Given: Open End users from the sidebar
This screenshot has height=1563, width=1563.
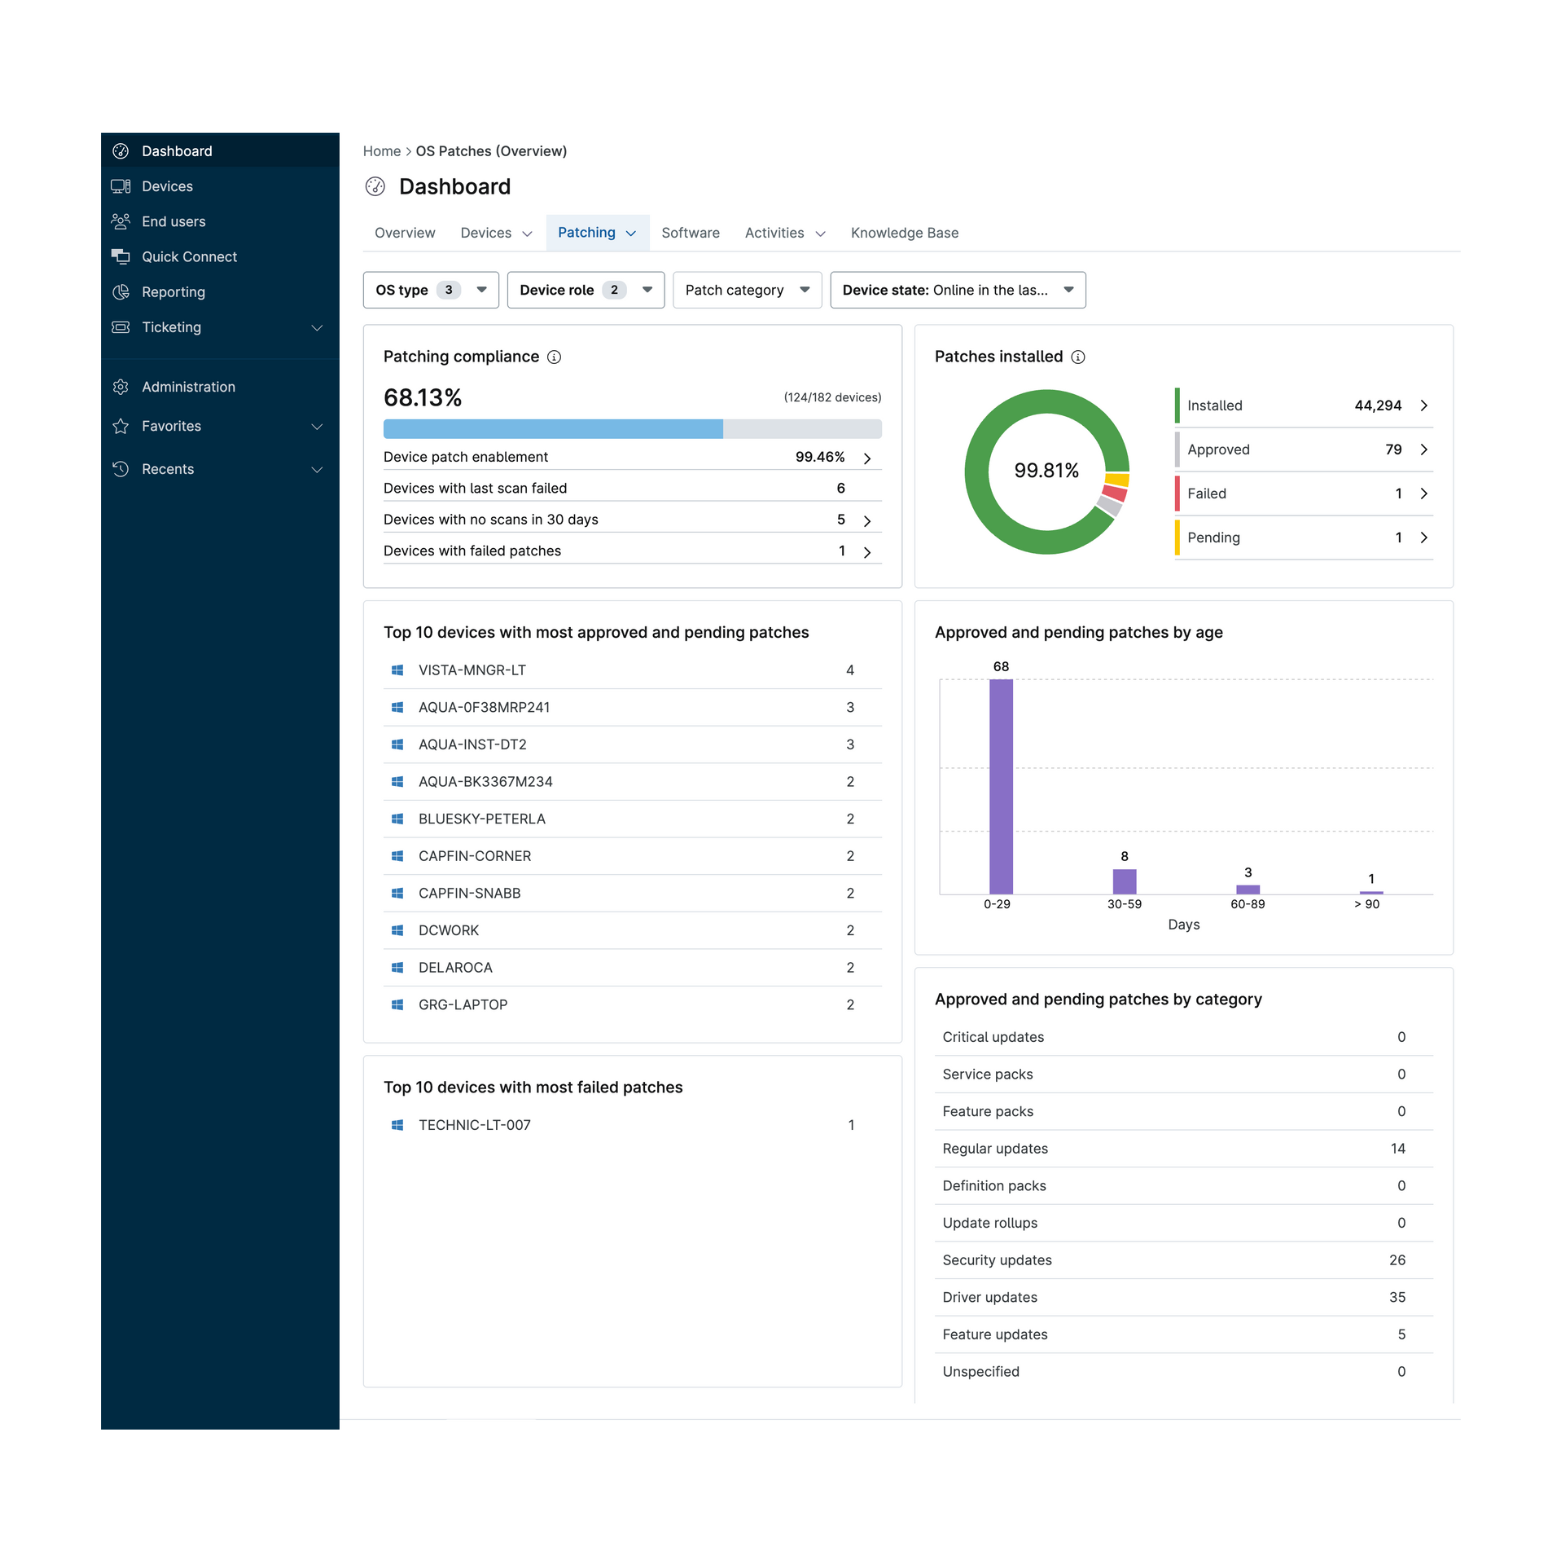Looking at the screenshot, I should pos(121,221).
